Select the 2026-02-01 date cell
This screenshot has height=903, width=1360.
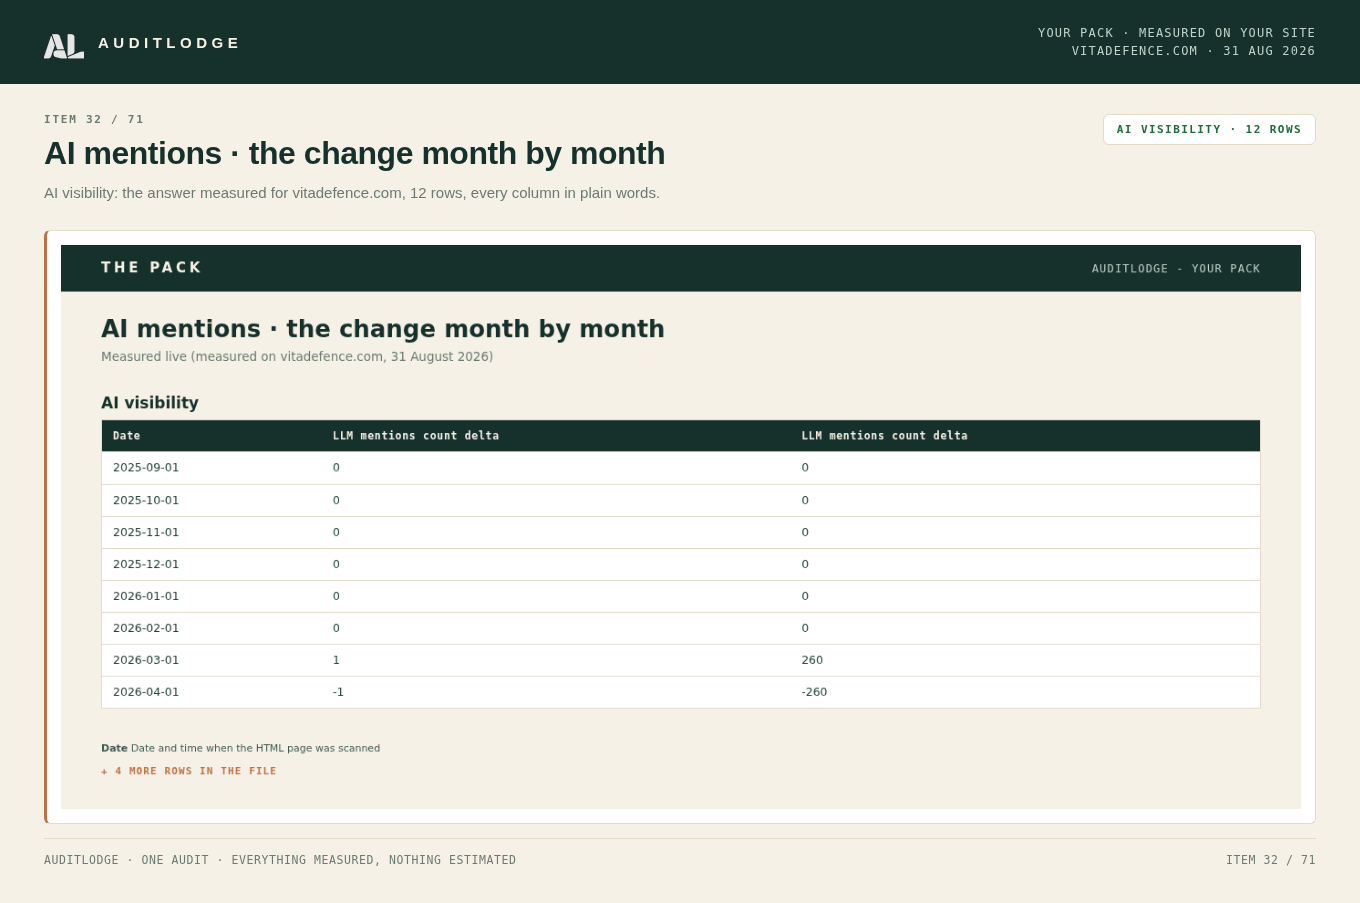pos(146,628)
